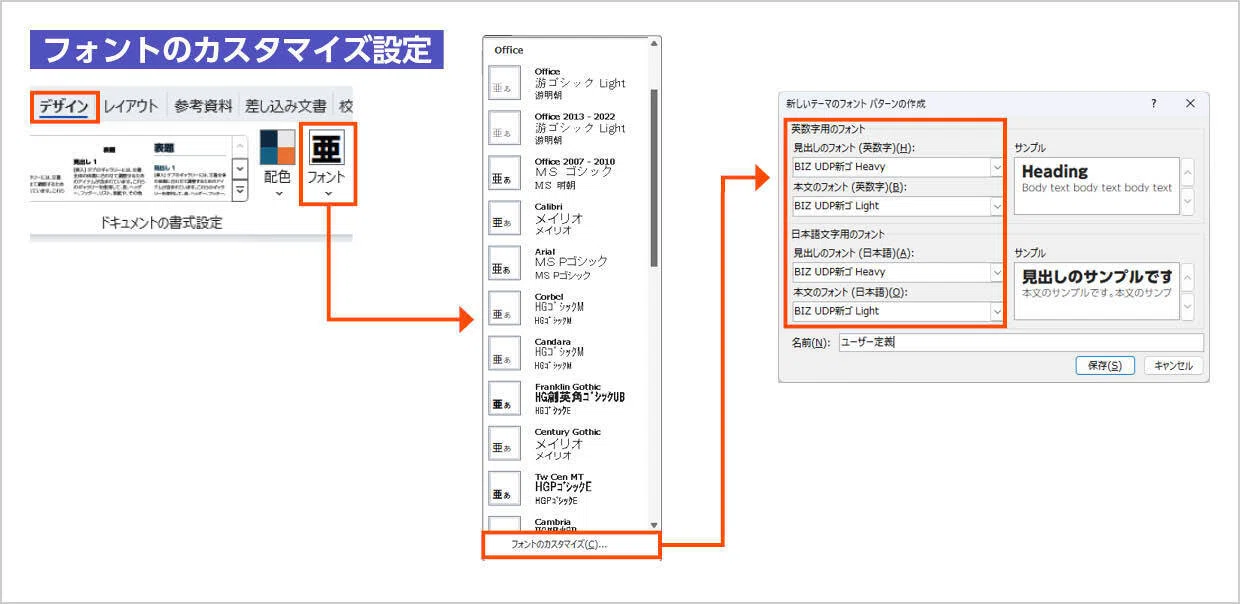Choose the Office 2007 - 2010 font icon
The height and width of the screenshot is (604, 1240).
[504, 173]
